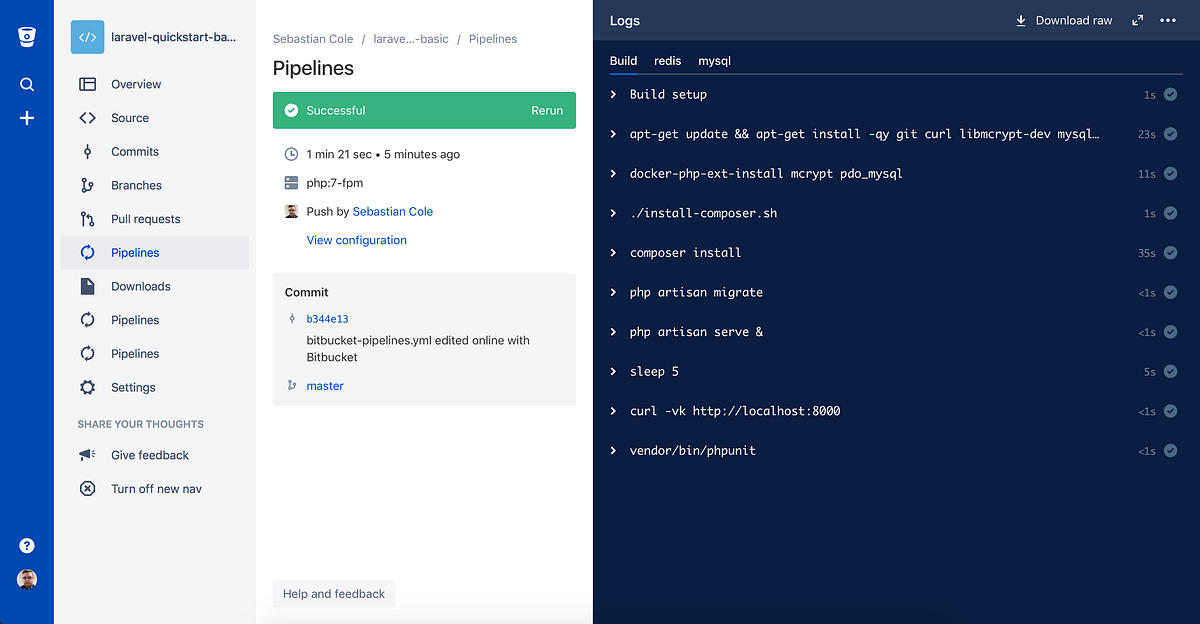Open the Source view icon in the sidebar
The width and height of the screenshot is (1200, 624).
87,117
